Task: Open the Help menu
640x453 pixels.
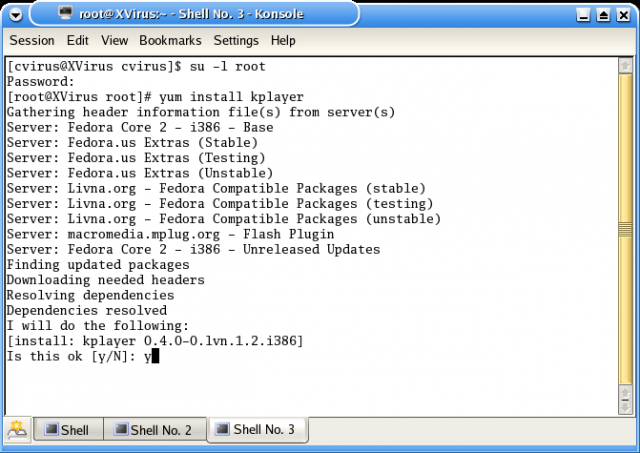Action: [283, 41]
